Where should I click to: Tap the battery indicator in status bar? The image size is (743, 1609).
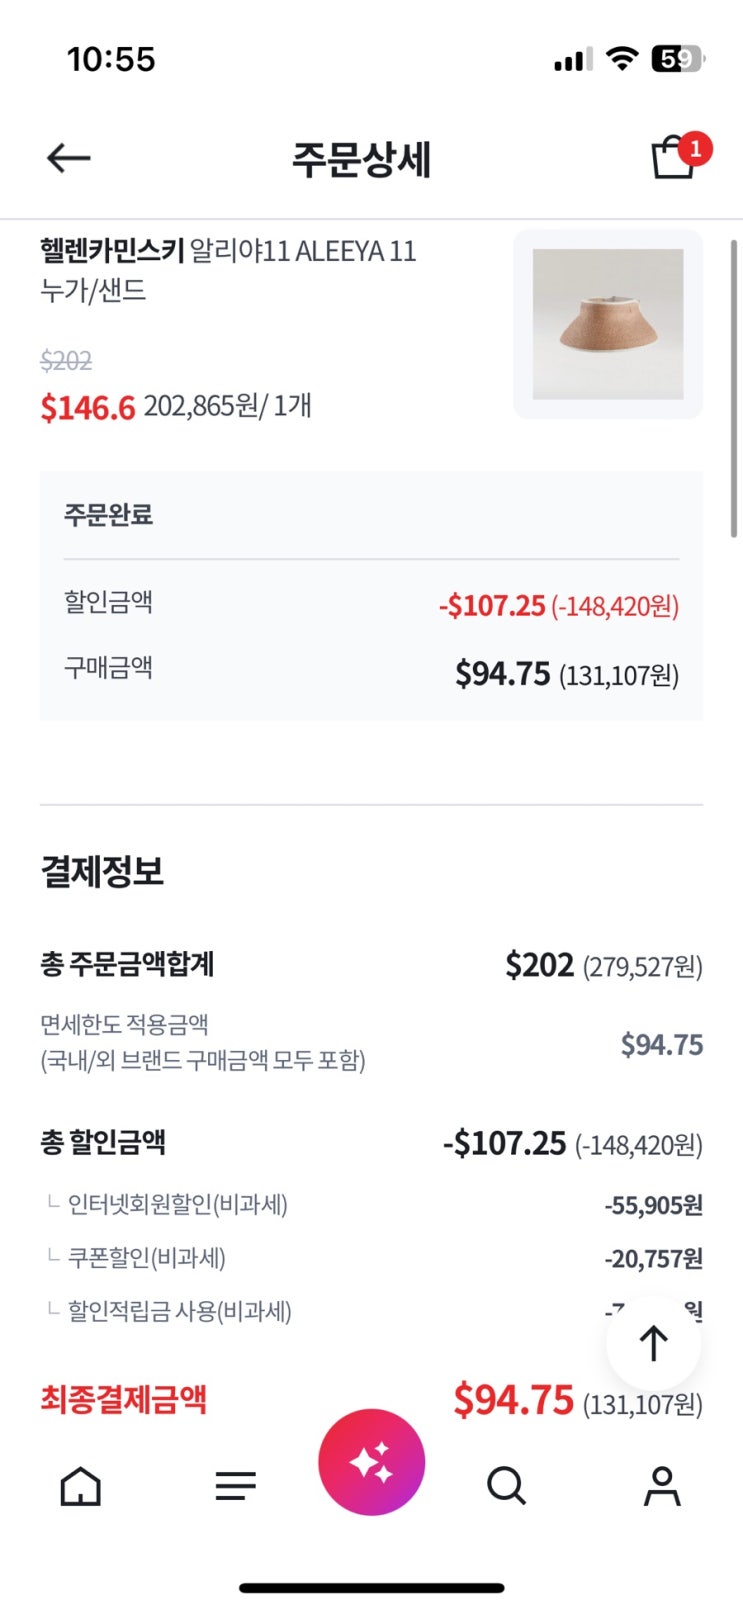(678, 59)
